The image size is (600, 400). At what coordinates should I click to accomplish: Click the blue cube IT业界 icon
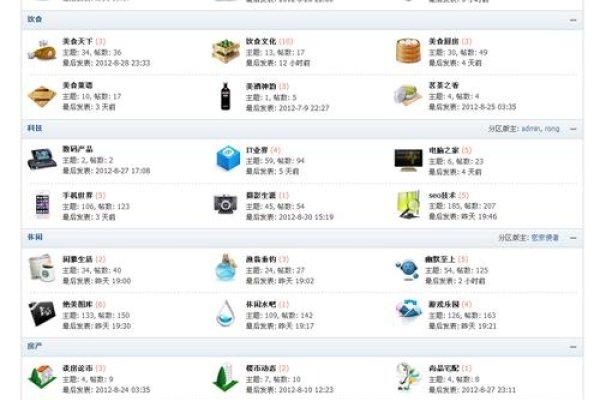pos(227,158)
